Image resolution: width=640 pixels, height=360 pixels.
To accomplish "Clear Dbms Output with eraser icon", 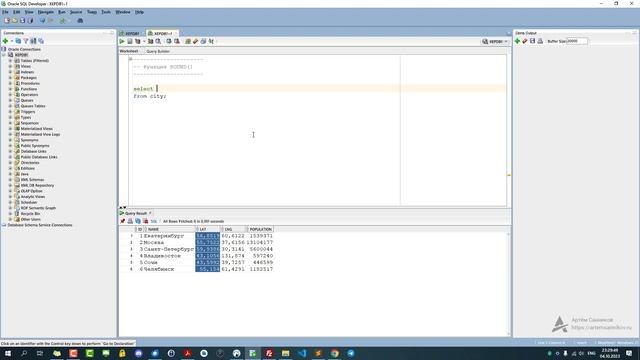I will tap(525, 41).
